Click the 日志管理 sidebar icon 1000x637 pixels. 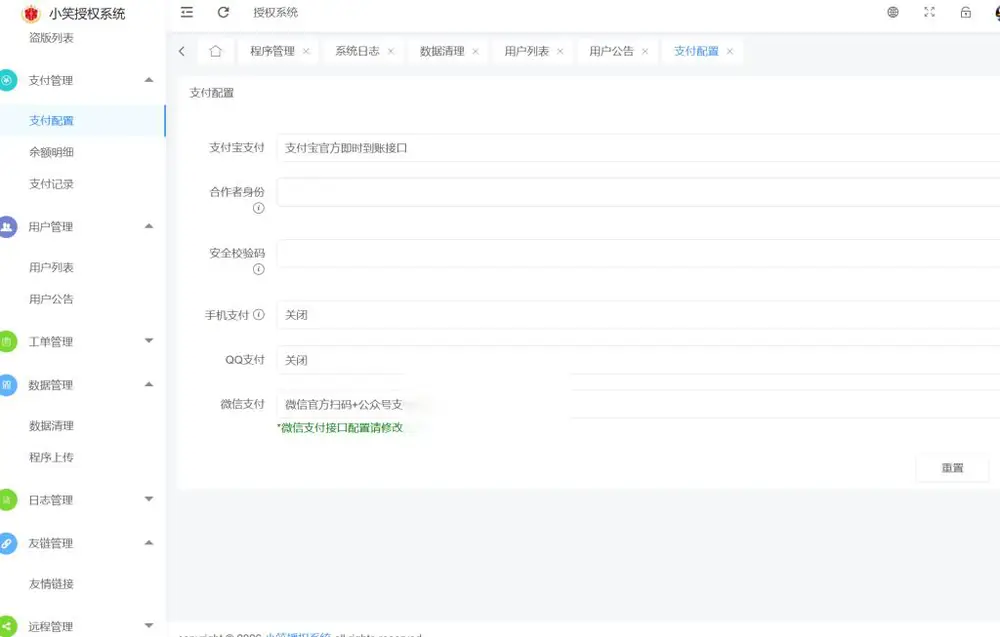[x=7, y=499]
